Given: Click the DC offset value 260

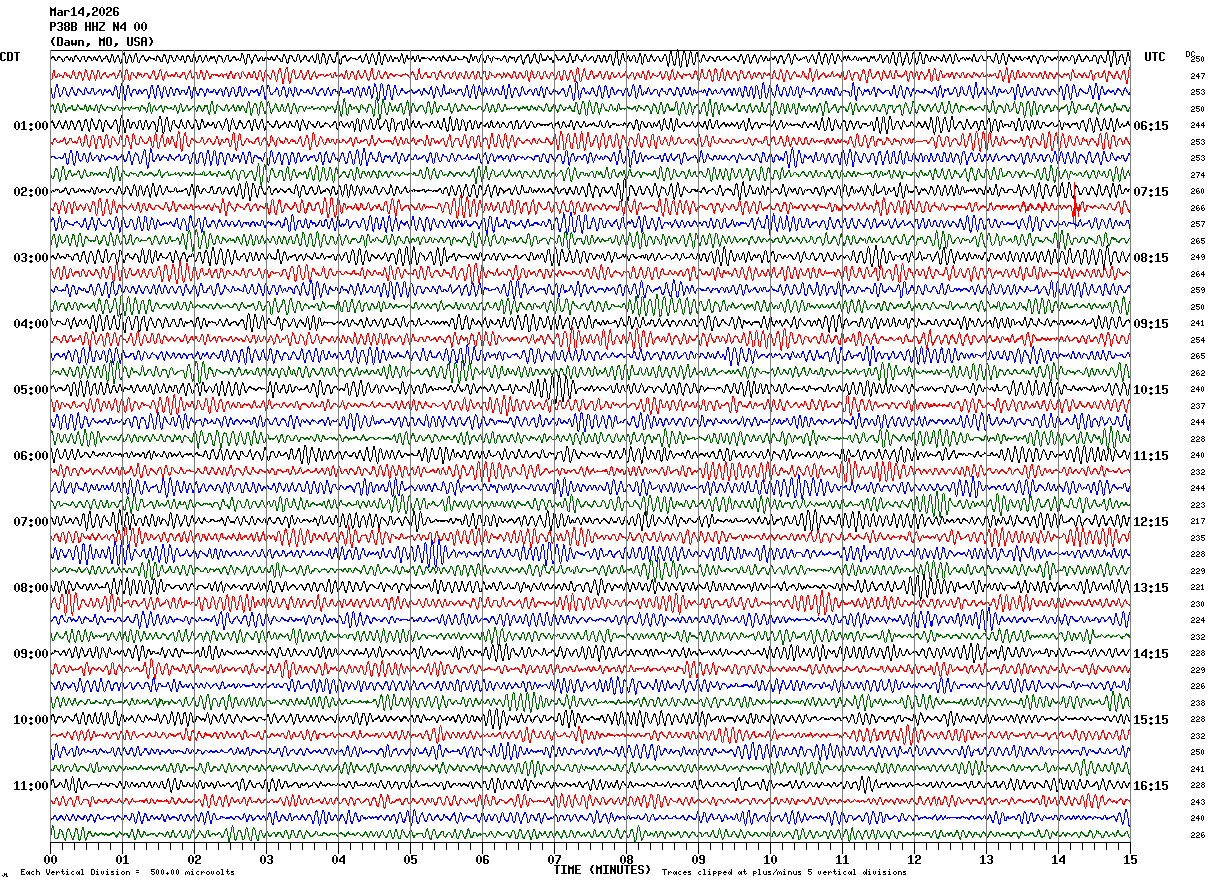Looking at the screenshot, I should point(1197,191).
